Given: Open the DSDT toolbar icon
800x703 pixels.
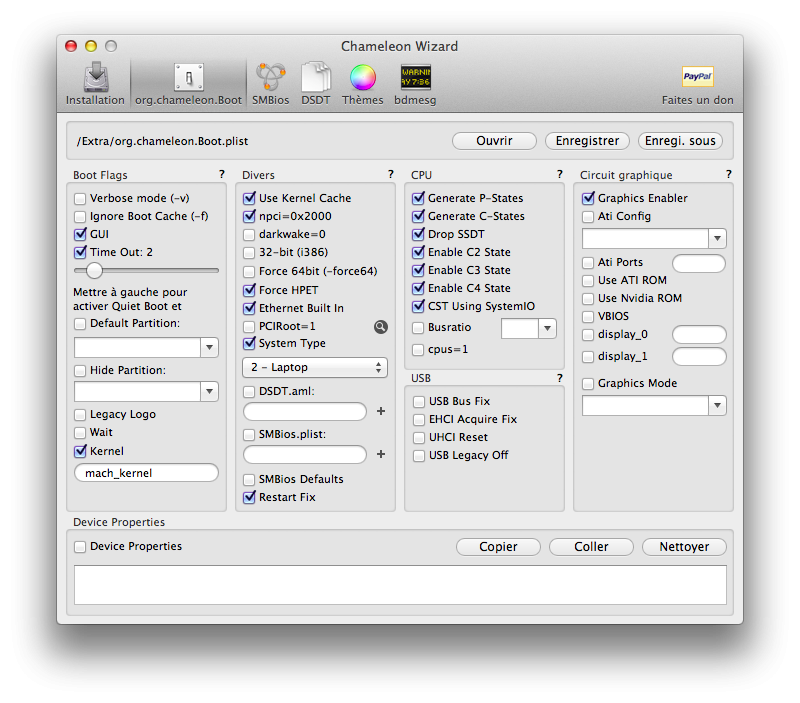Looking at the screenshot, I should tap(315, 80).
